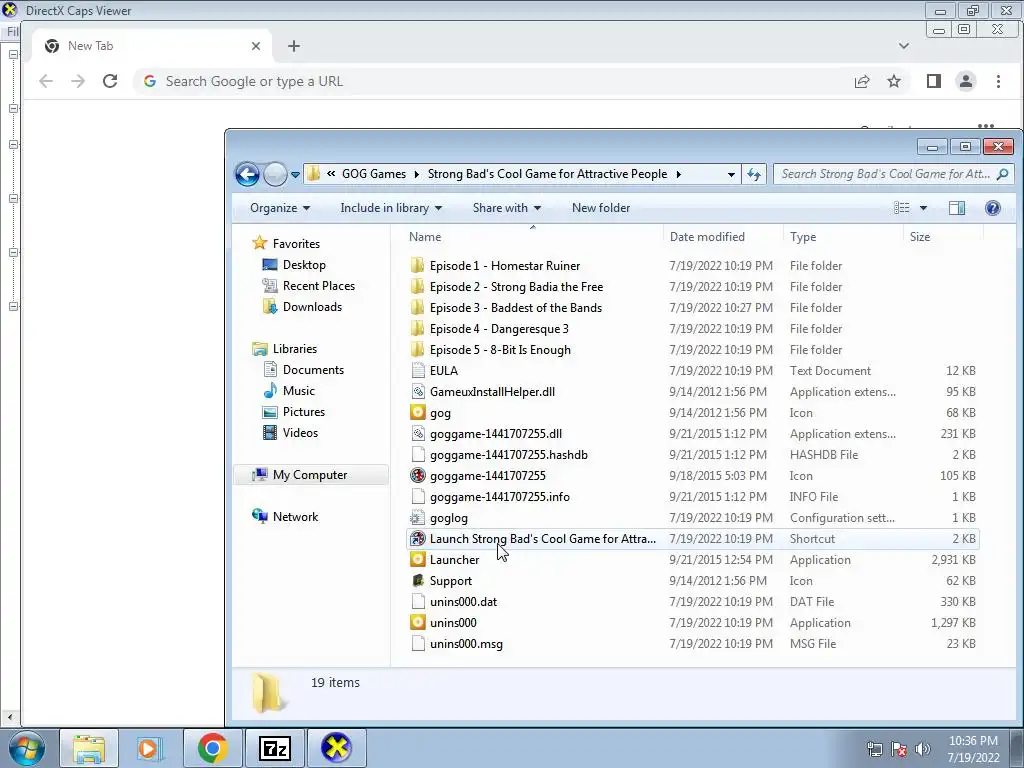Viewport: 1024px width, 768px height.
Task: Open the Share with dropdown
Action: pos(507,208)
